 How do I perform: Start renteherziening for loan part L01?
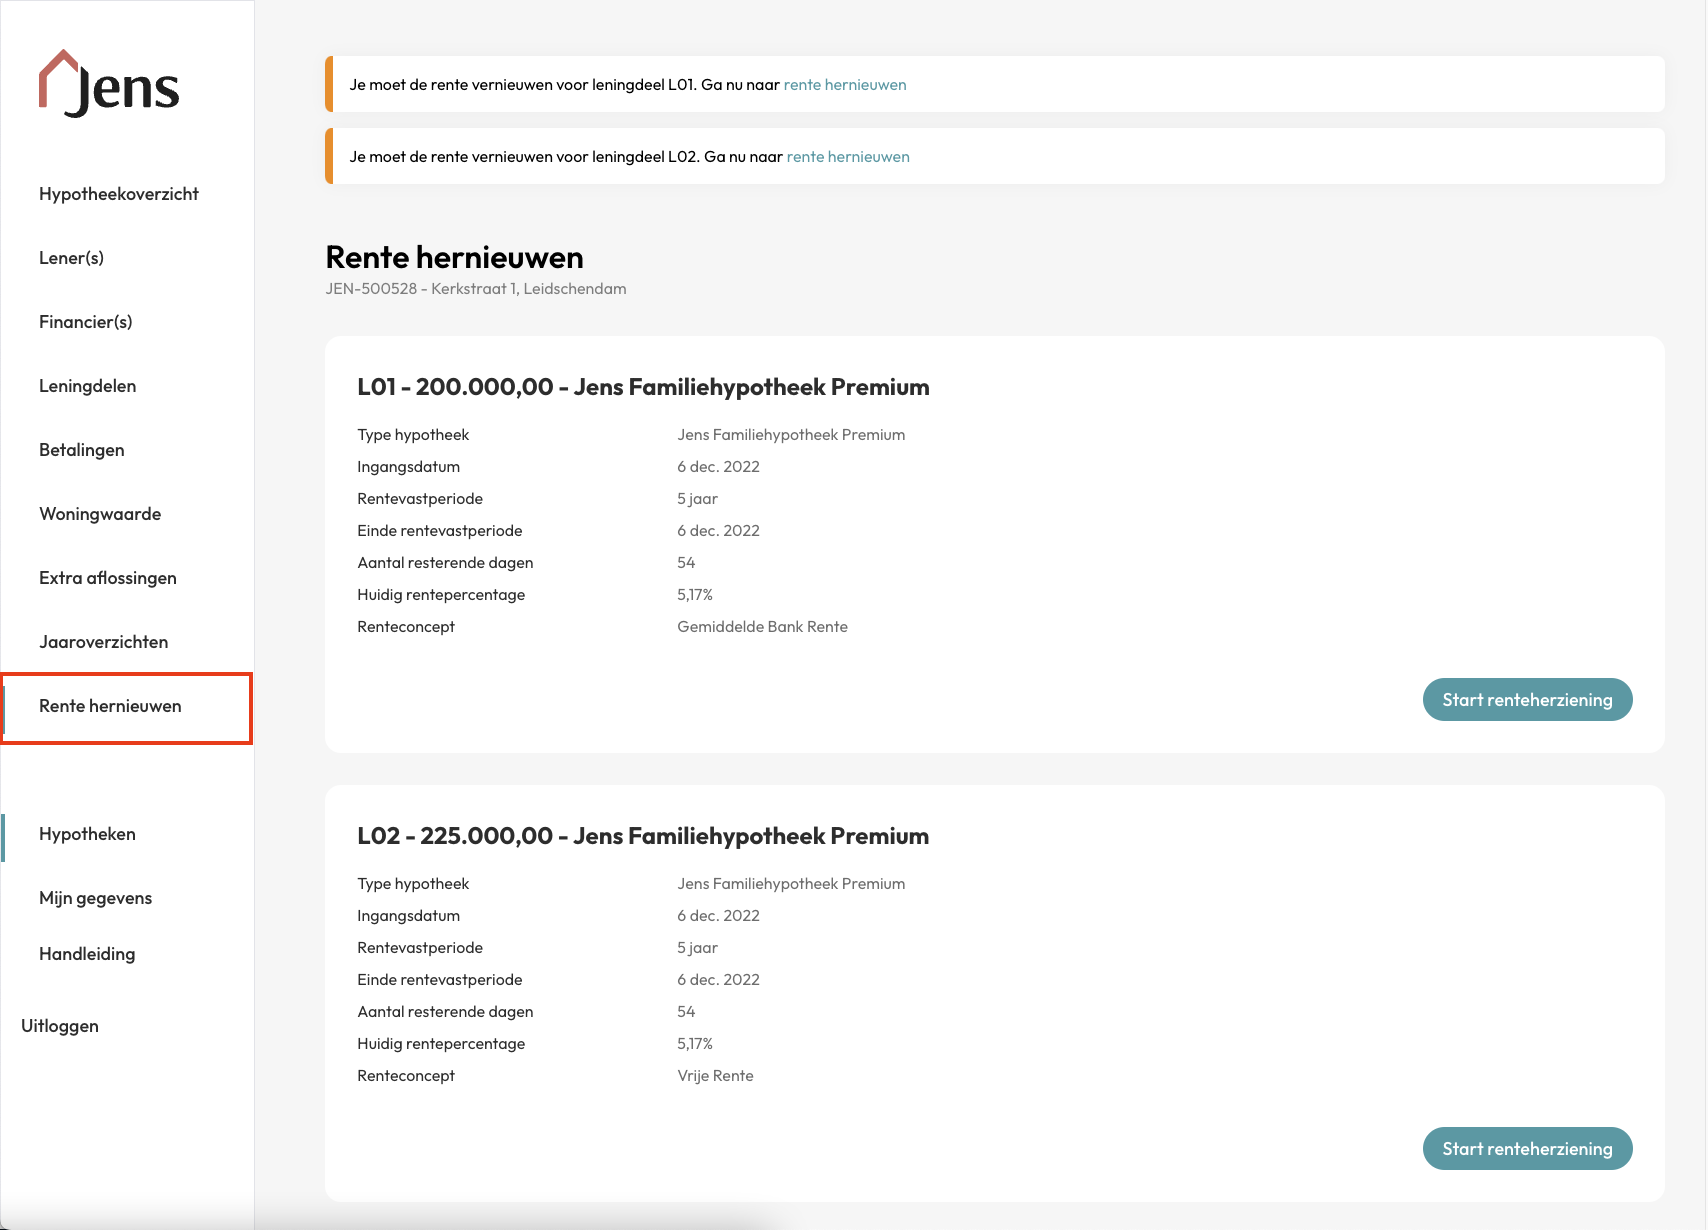[1527, 700]
